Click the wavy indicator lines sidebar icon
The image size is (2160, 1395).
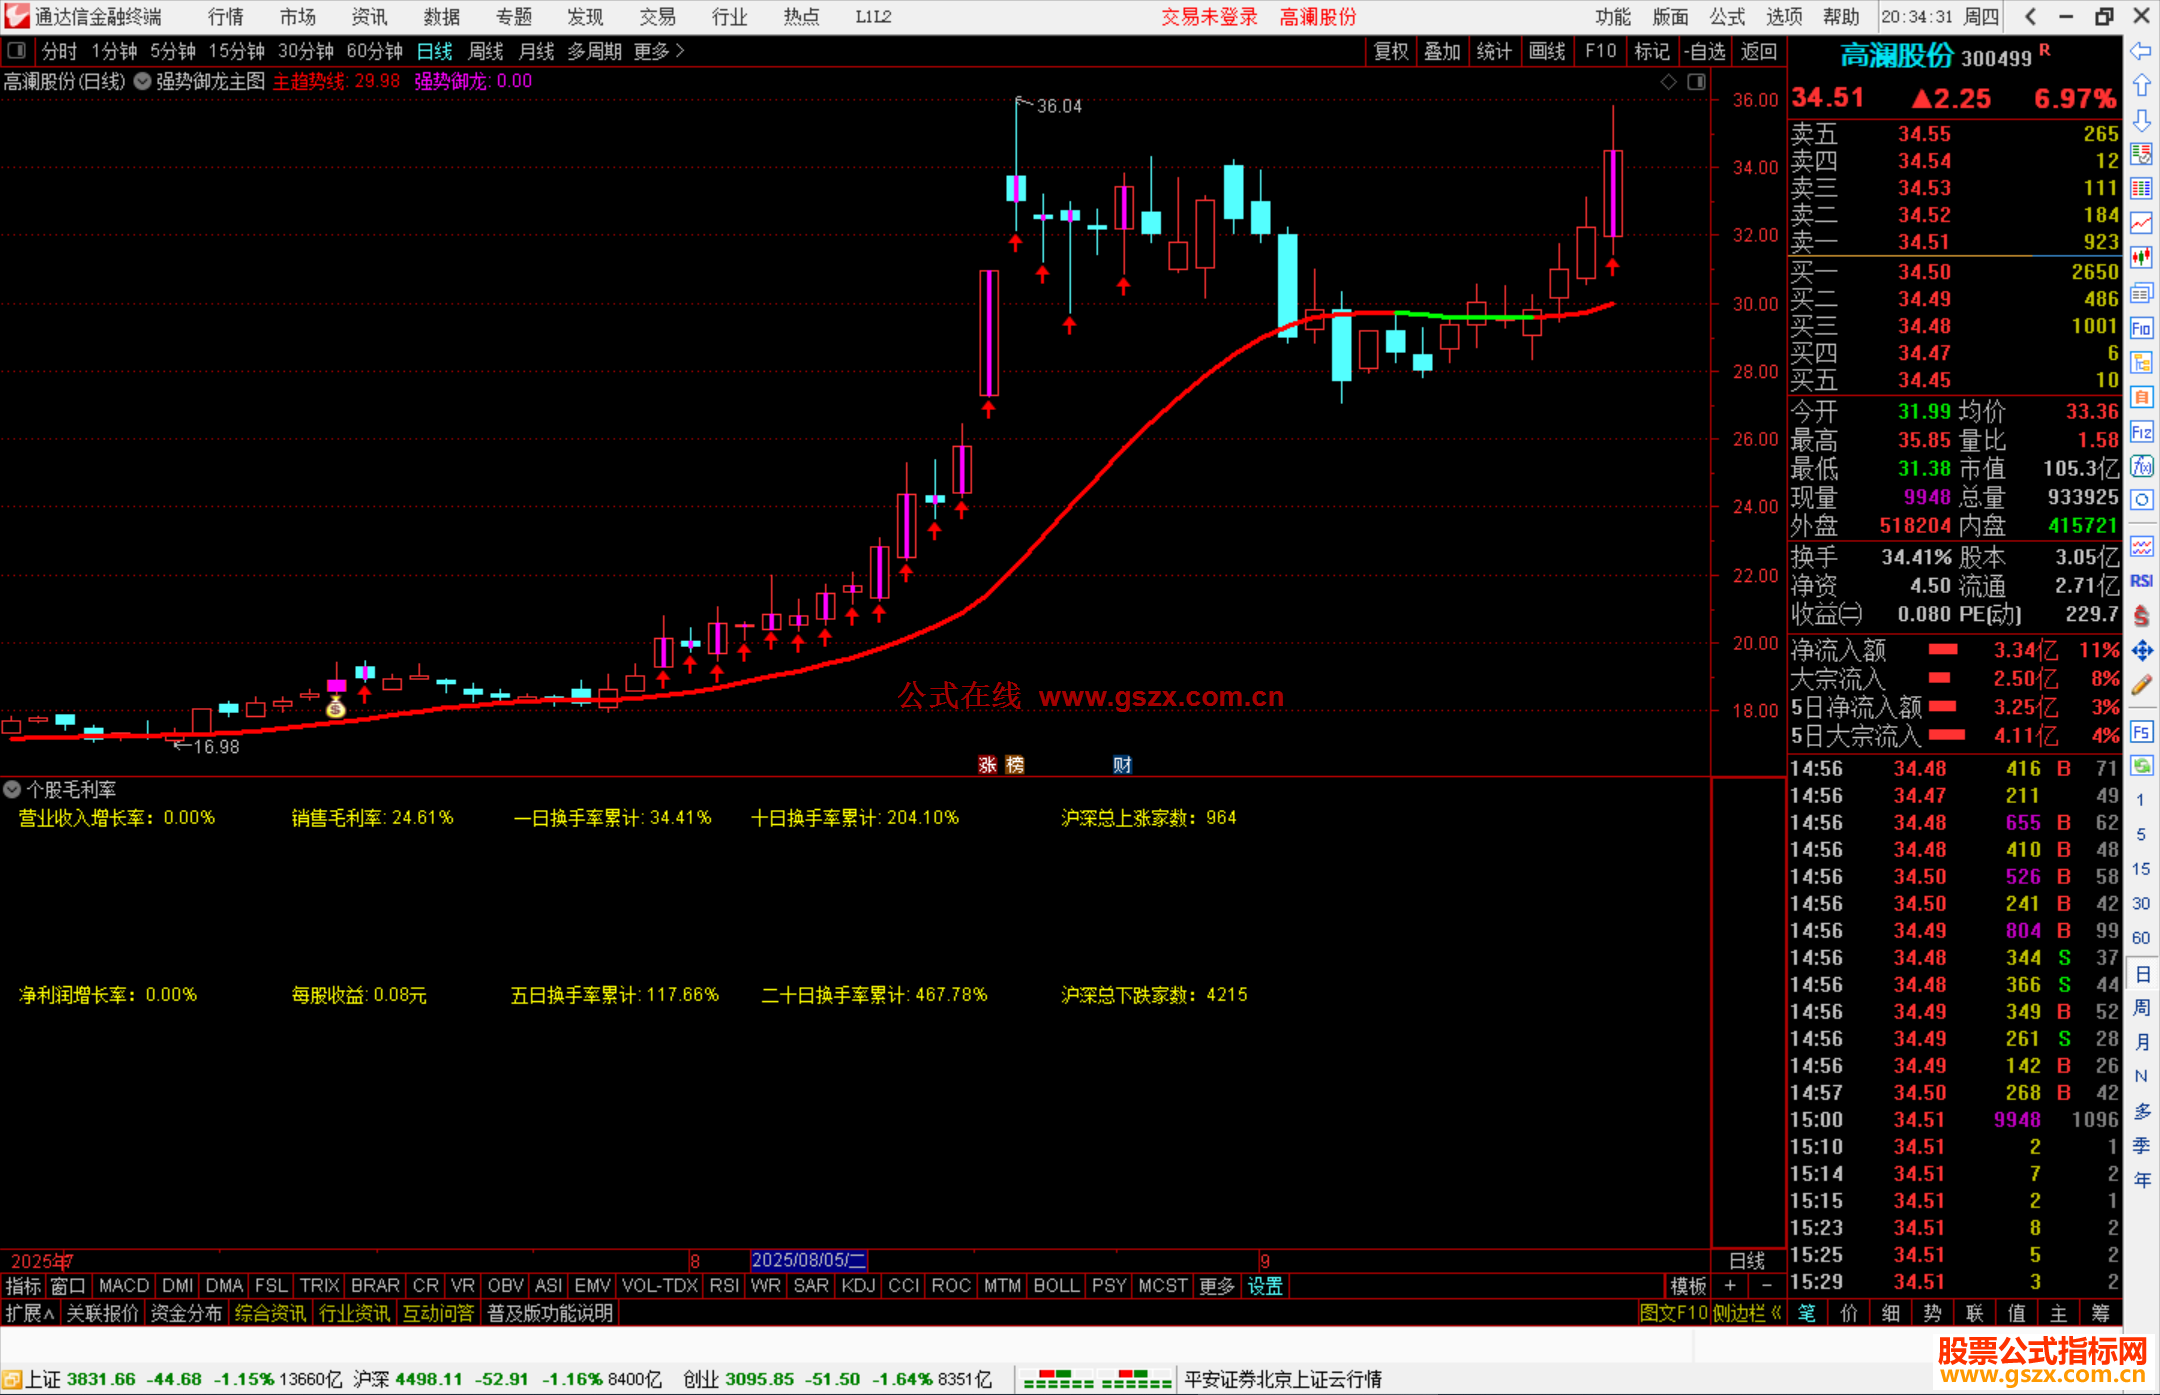pos(2141,546)
